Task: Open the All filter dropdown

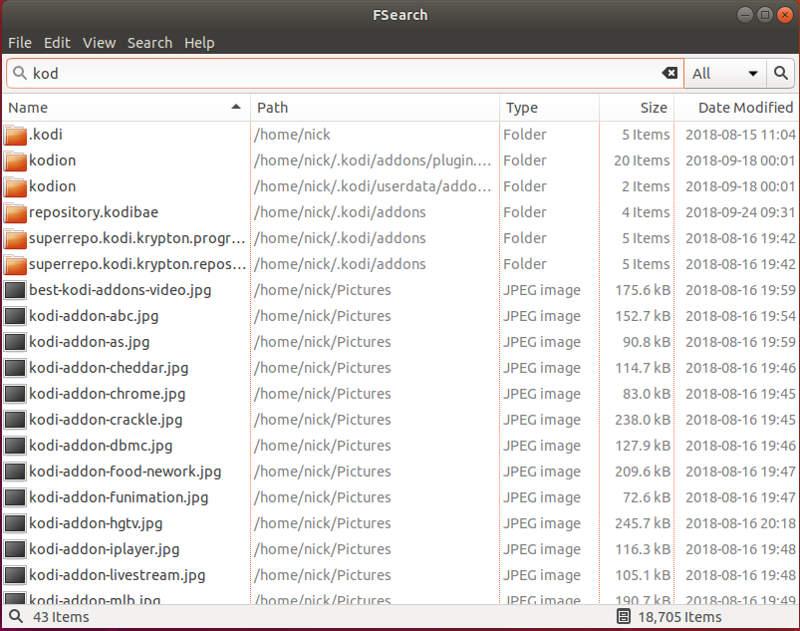Action: [720, 73]
